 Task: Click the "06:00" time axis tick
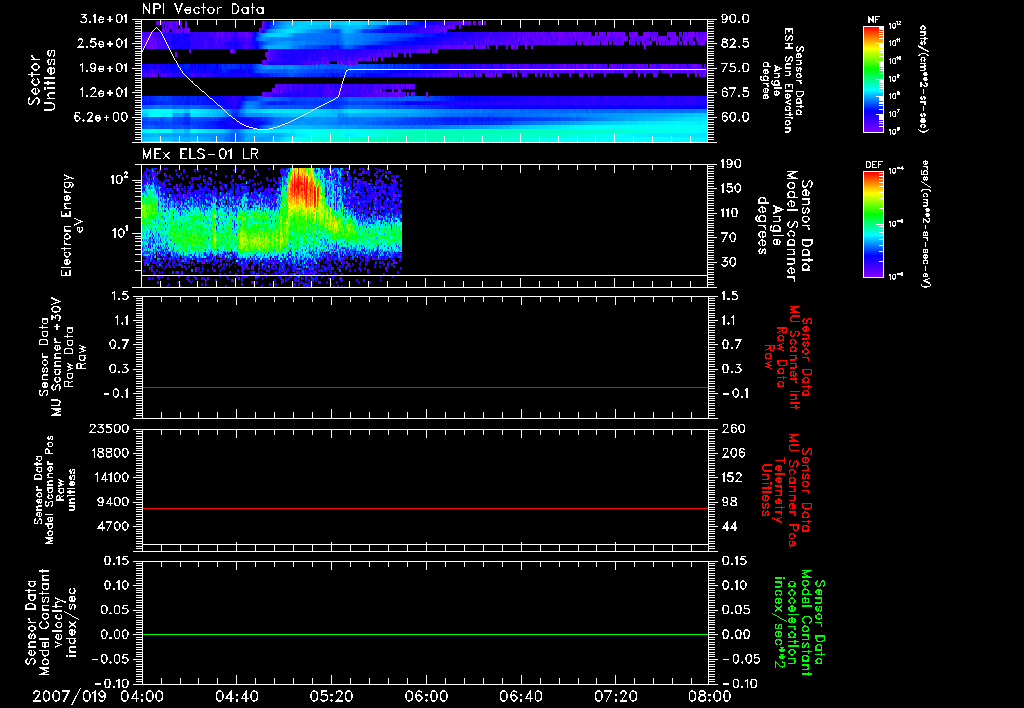426,696
